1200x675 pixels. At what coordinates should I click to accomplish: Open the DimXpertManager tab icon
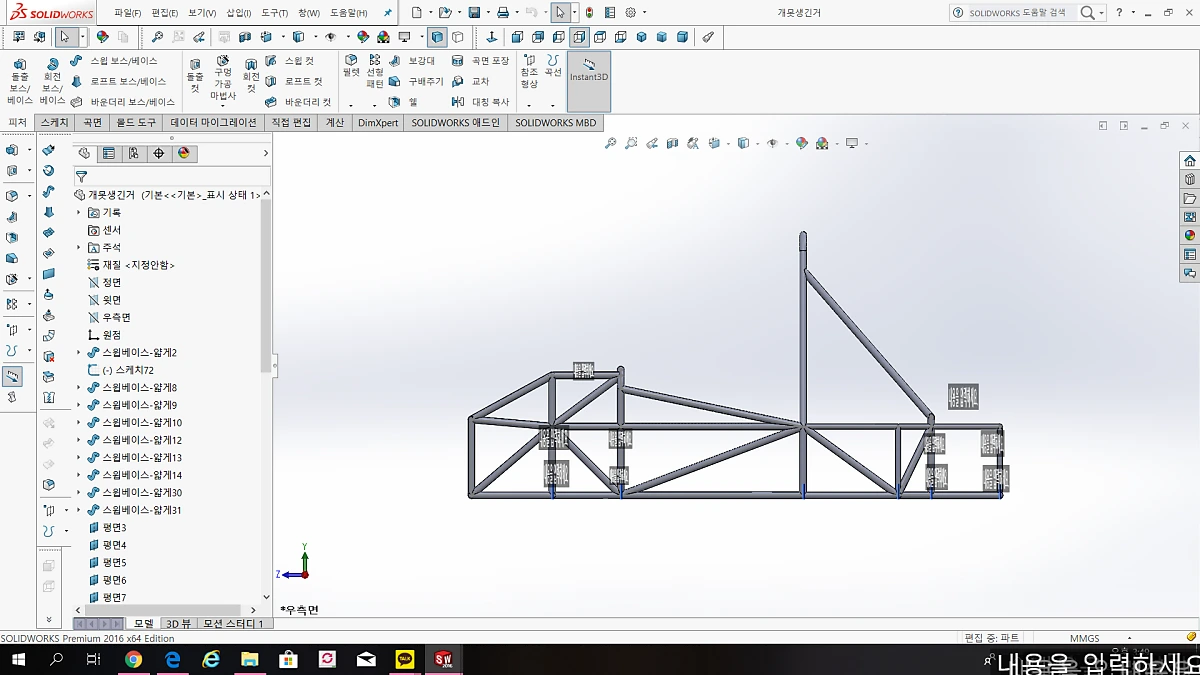pos(159,154)
